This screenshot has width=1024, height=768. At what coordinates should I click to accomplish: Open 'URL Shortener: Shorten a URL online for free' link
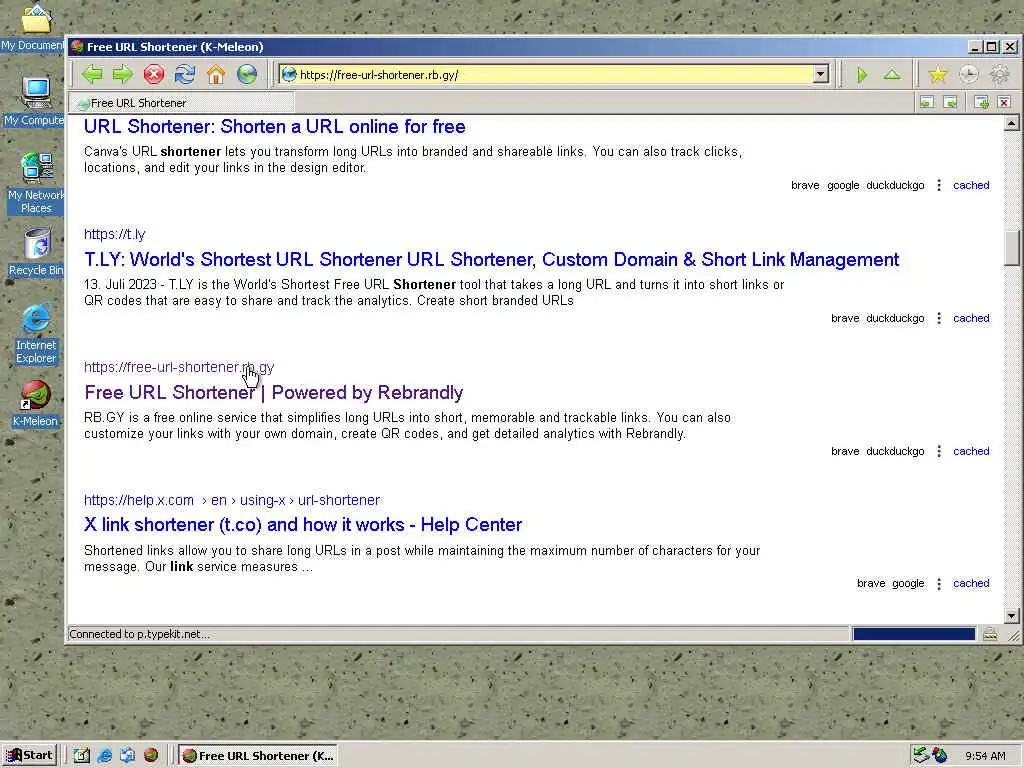pyautogui.click(x=274, y=127)
